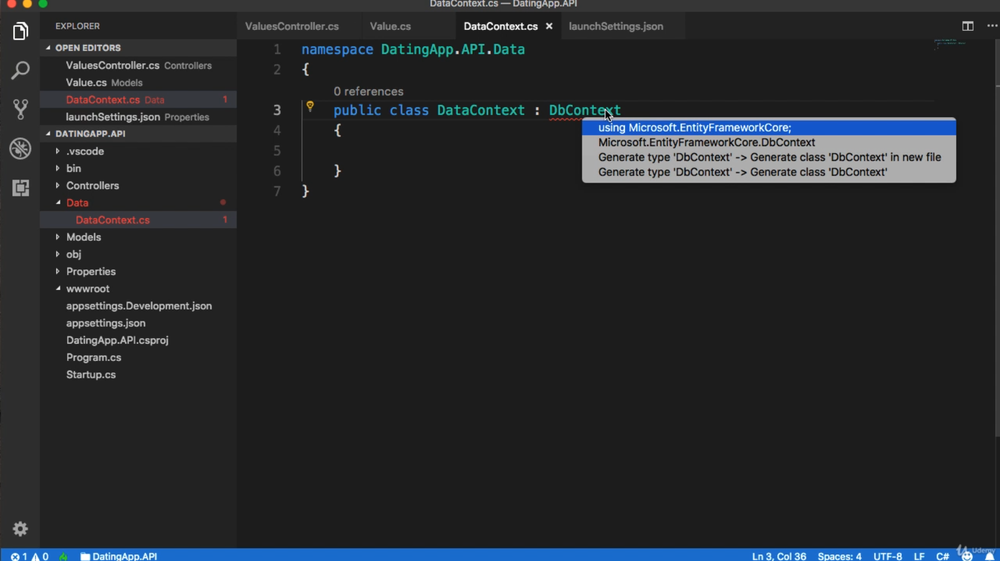
Task: Click the DataContext class name in code
Action: [481, 110]
